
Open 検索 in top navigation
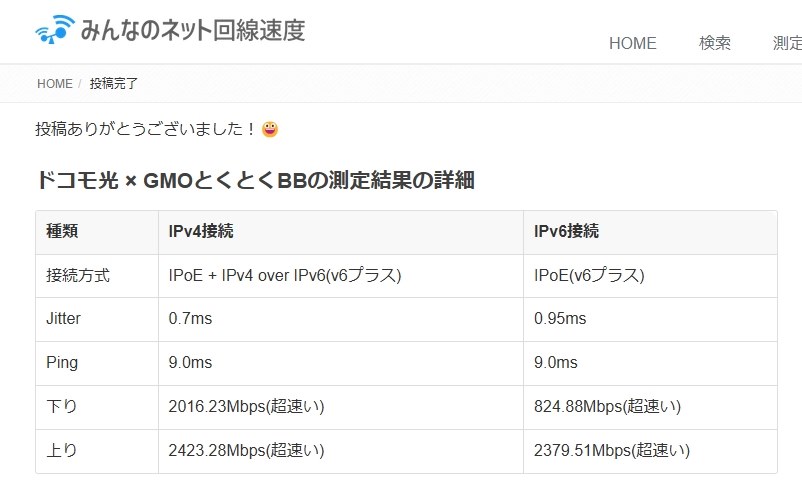pos(715,43)
